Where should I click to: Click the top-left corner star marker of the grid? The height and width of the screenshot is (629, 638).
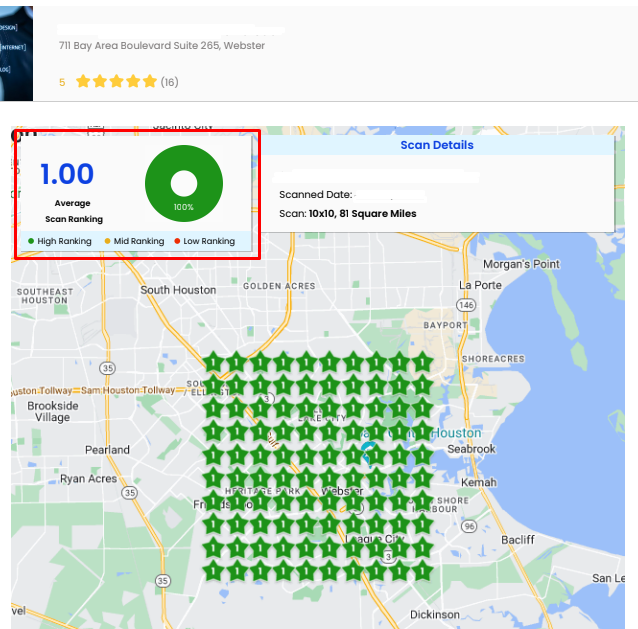coord(213,362)
